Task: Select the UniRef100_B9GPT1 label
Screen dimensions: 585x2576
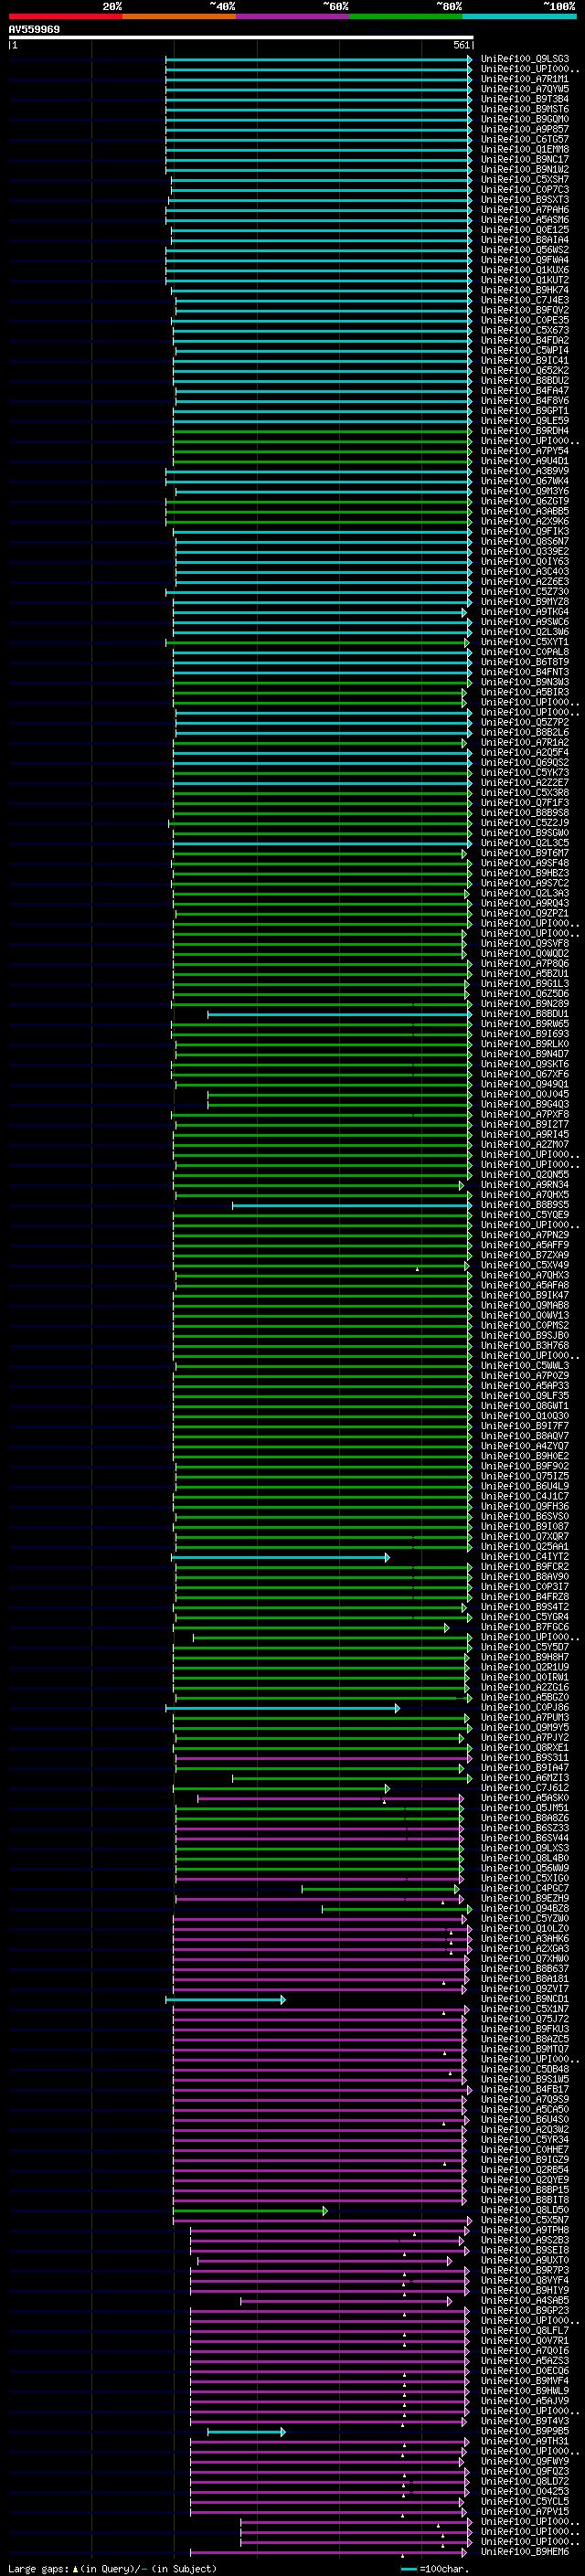Action: pos(525,411)
